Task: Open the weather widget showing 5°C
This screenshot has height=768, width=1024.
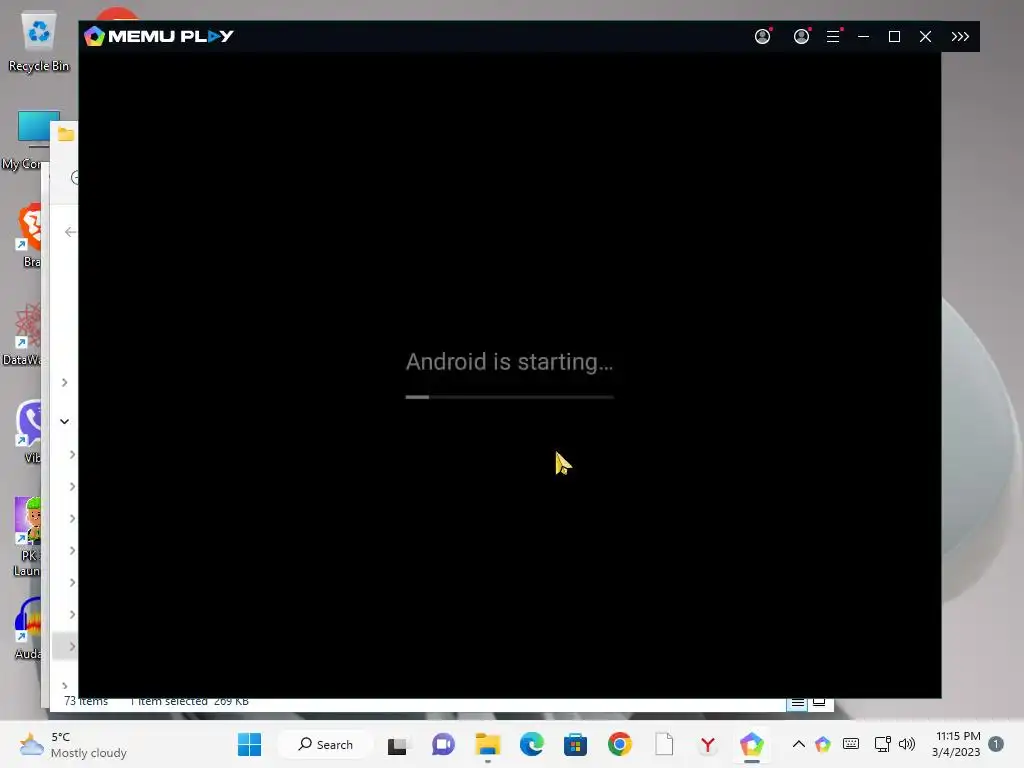Action: 72,744
